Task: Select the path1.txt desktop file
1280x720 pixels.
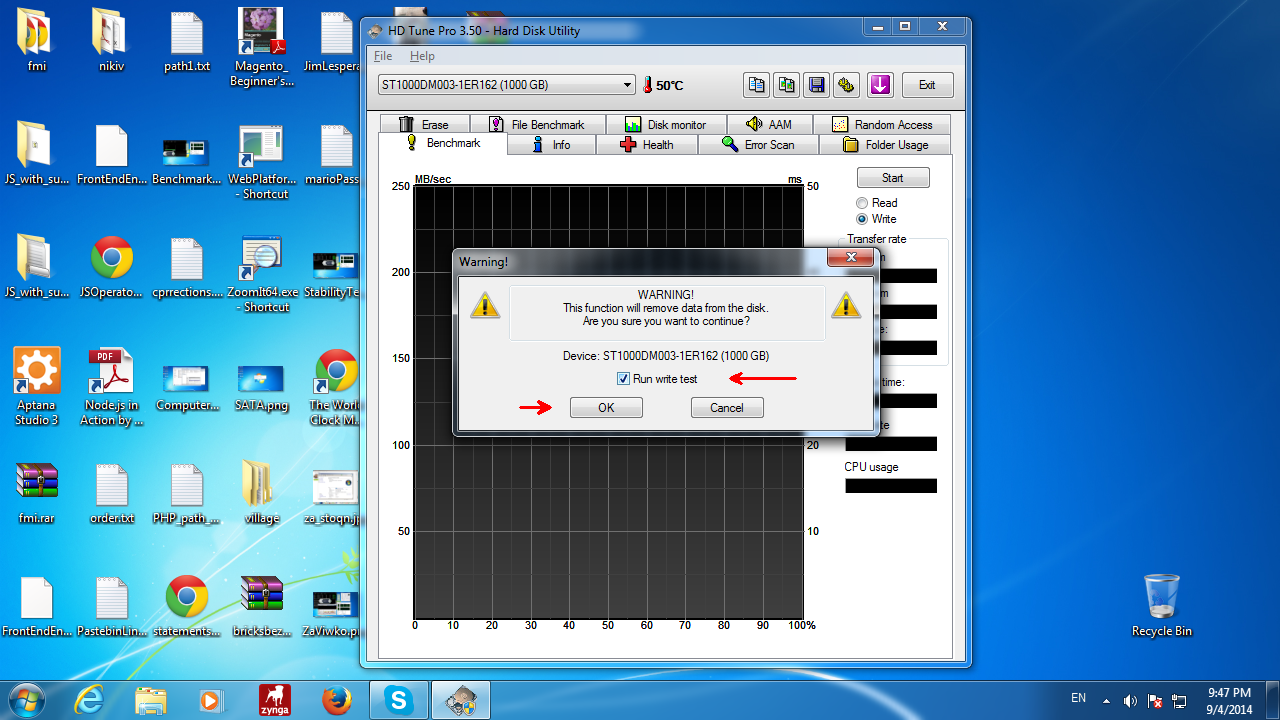Action: 187,42
